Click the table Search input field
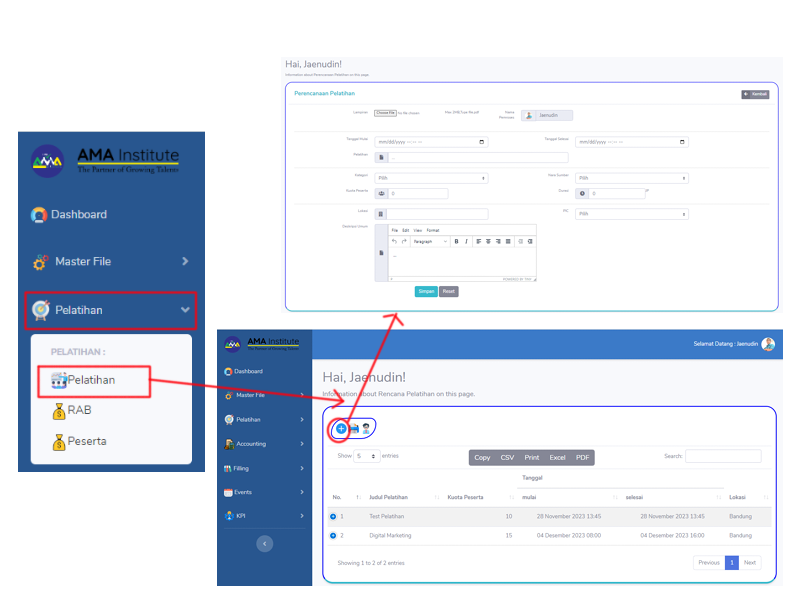The height and width of the screenshot is (596, 787). 722,456
